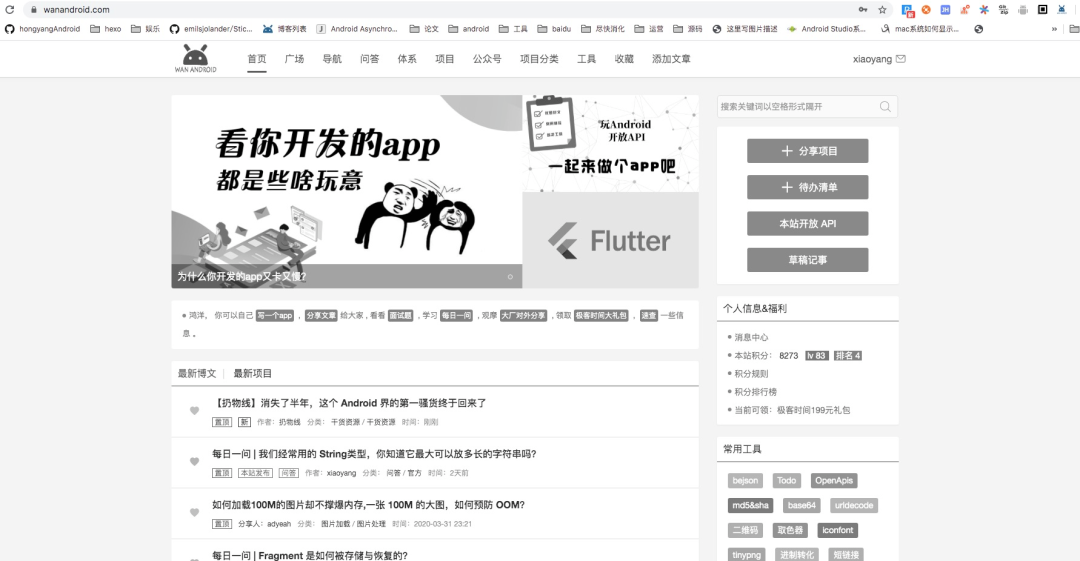Favorite the Fragment article with heart
1080x561 pixels.
[x=194, y=558]
